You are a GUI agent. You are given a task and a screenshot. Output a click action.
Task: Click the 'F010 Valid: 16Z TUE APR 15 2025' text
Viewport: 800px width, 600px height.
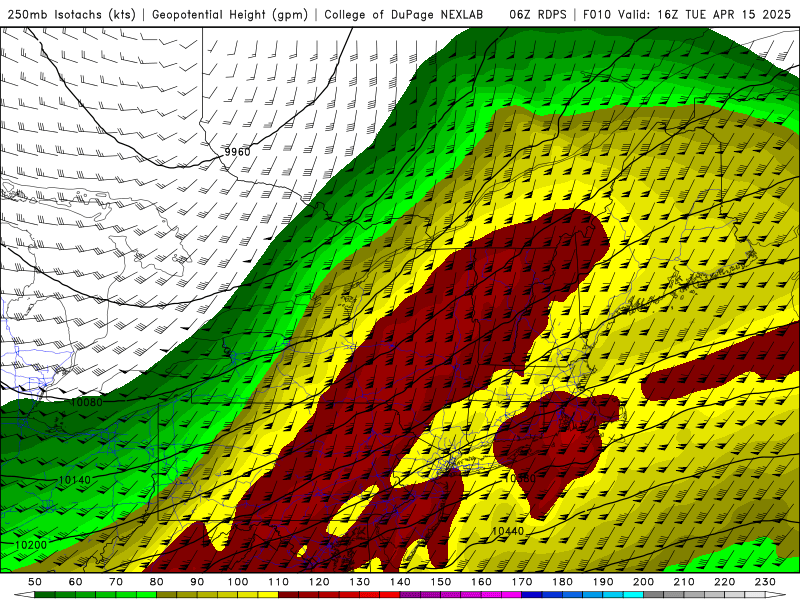coord(687,15)
